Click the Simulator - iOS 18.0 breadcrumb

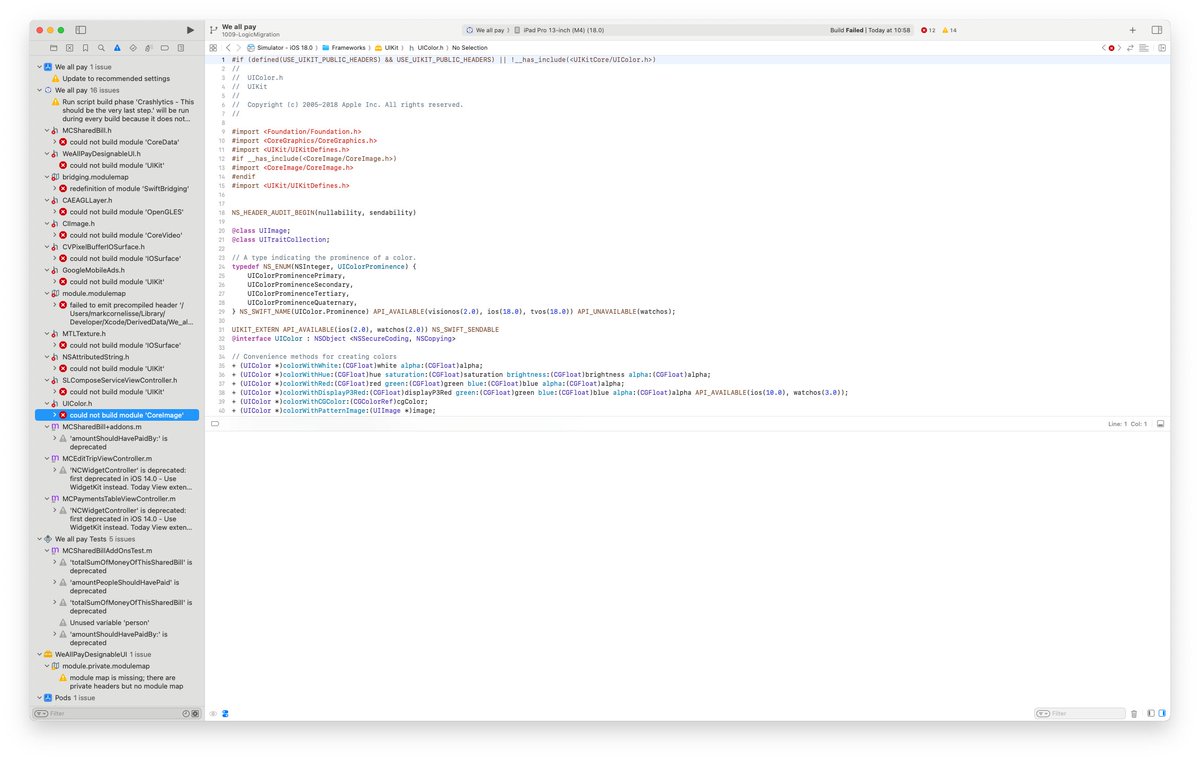[x=280, y=47]
